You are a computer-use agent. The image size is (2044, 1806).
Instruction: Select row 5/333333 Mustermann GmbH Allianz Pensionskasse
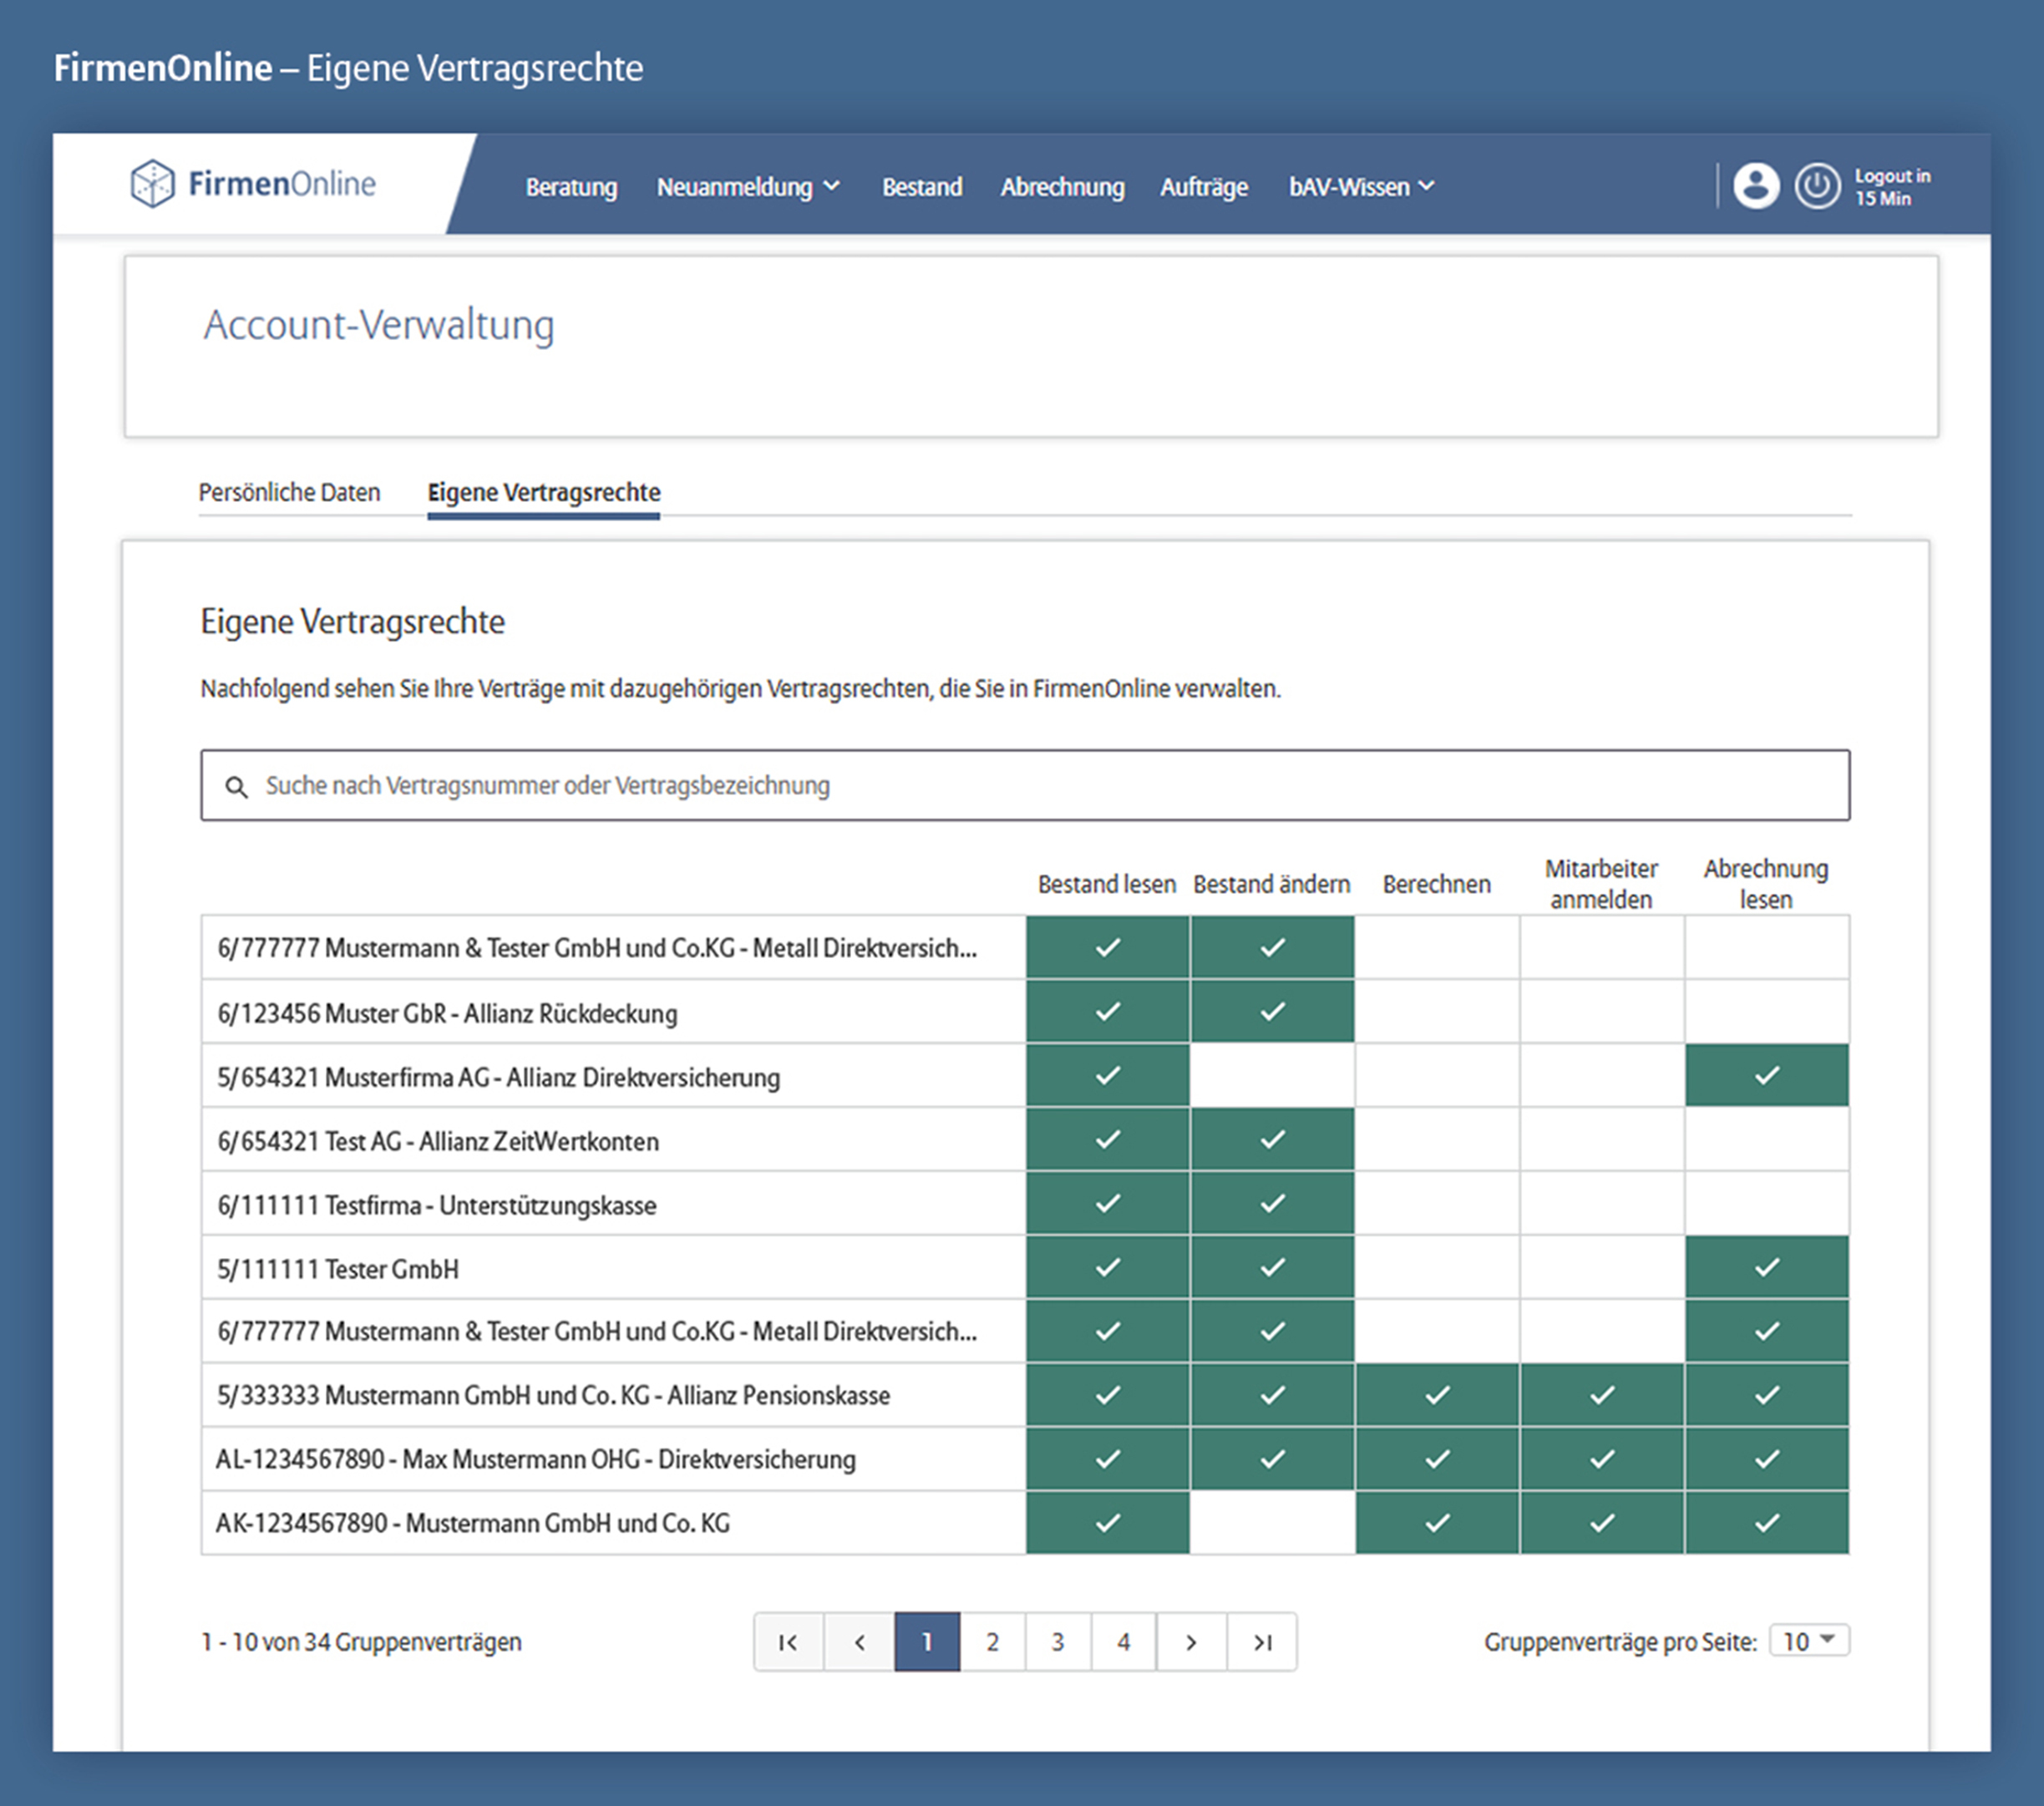click(x=1025, y=1396)
